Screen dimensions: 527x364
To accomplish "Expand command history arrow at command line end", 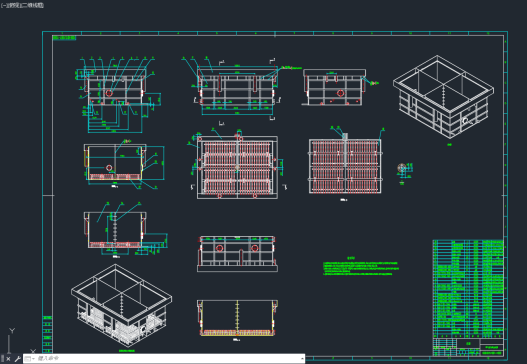I will 302,359.
